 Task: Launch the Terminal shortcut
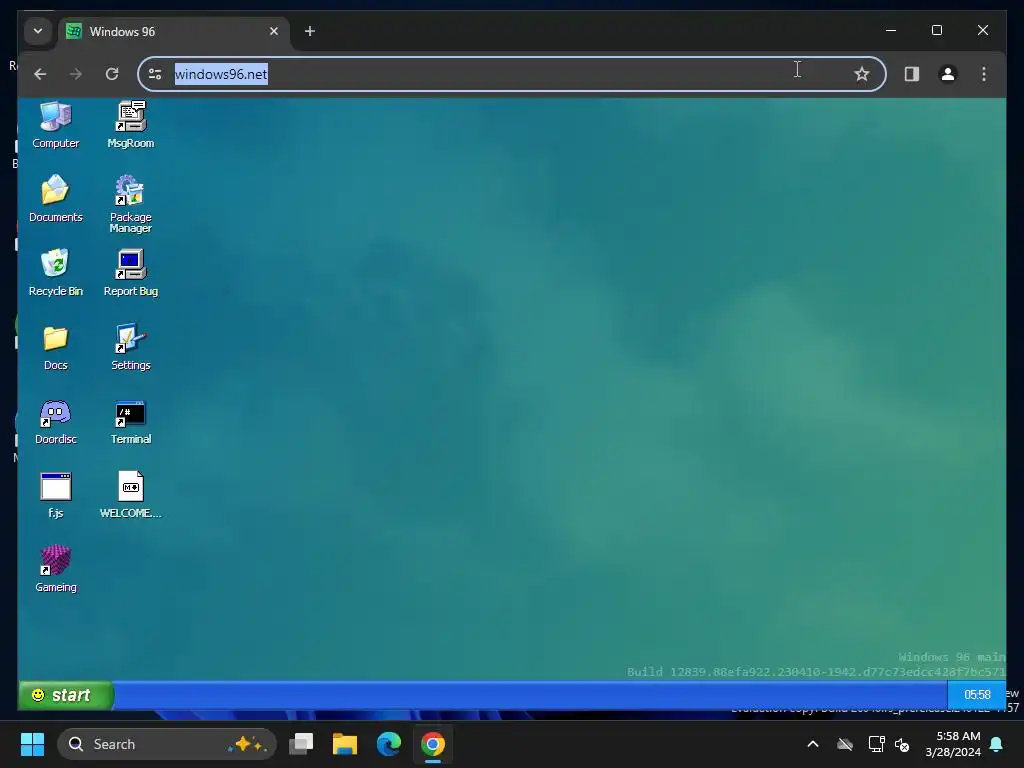click(131, 421)
